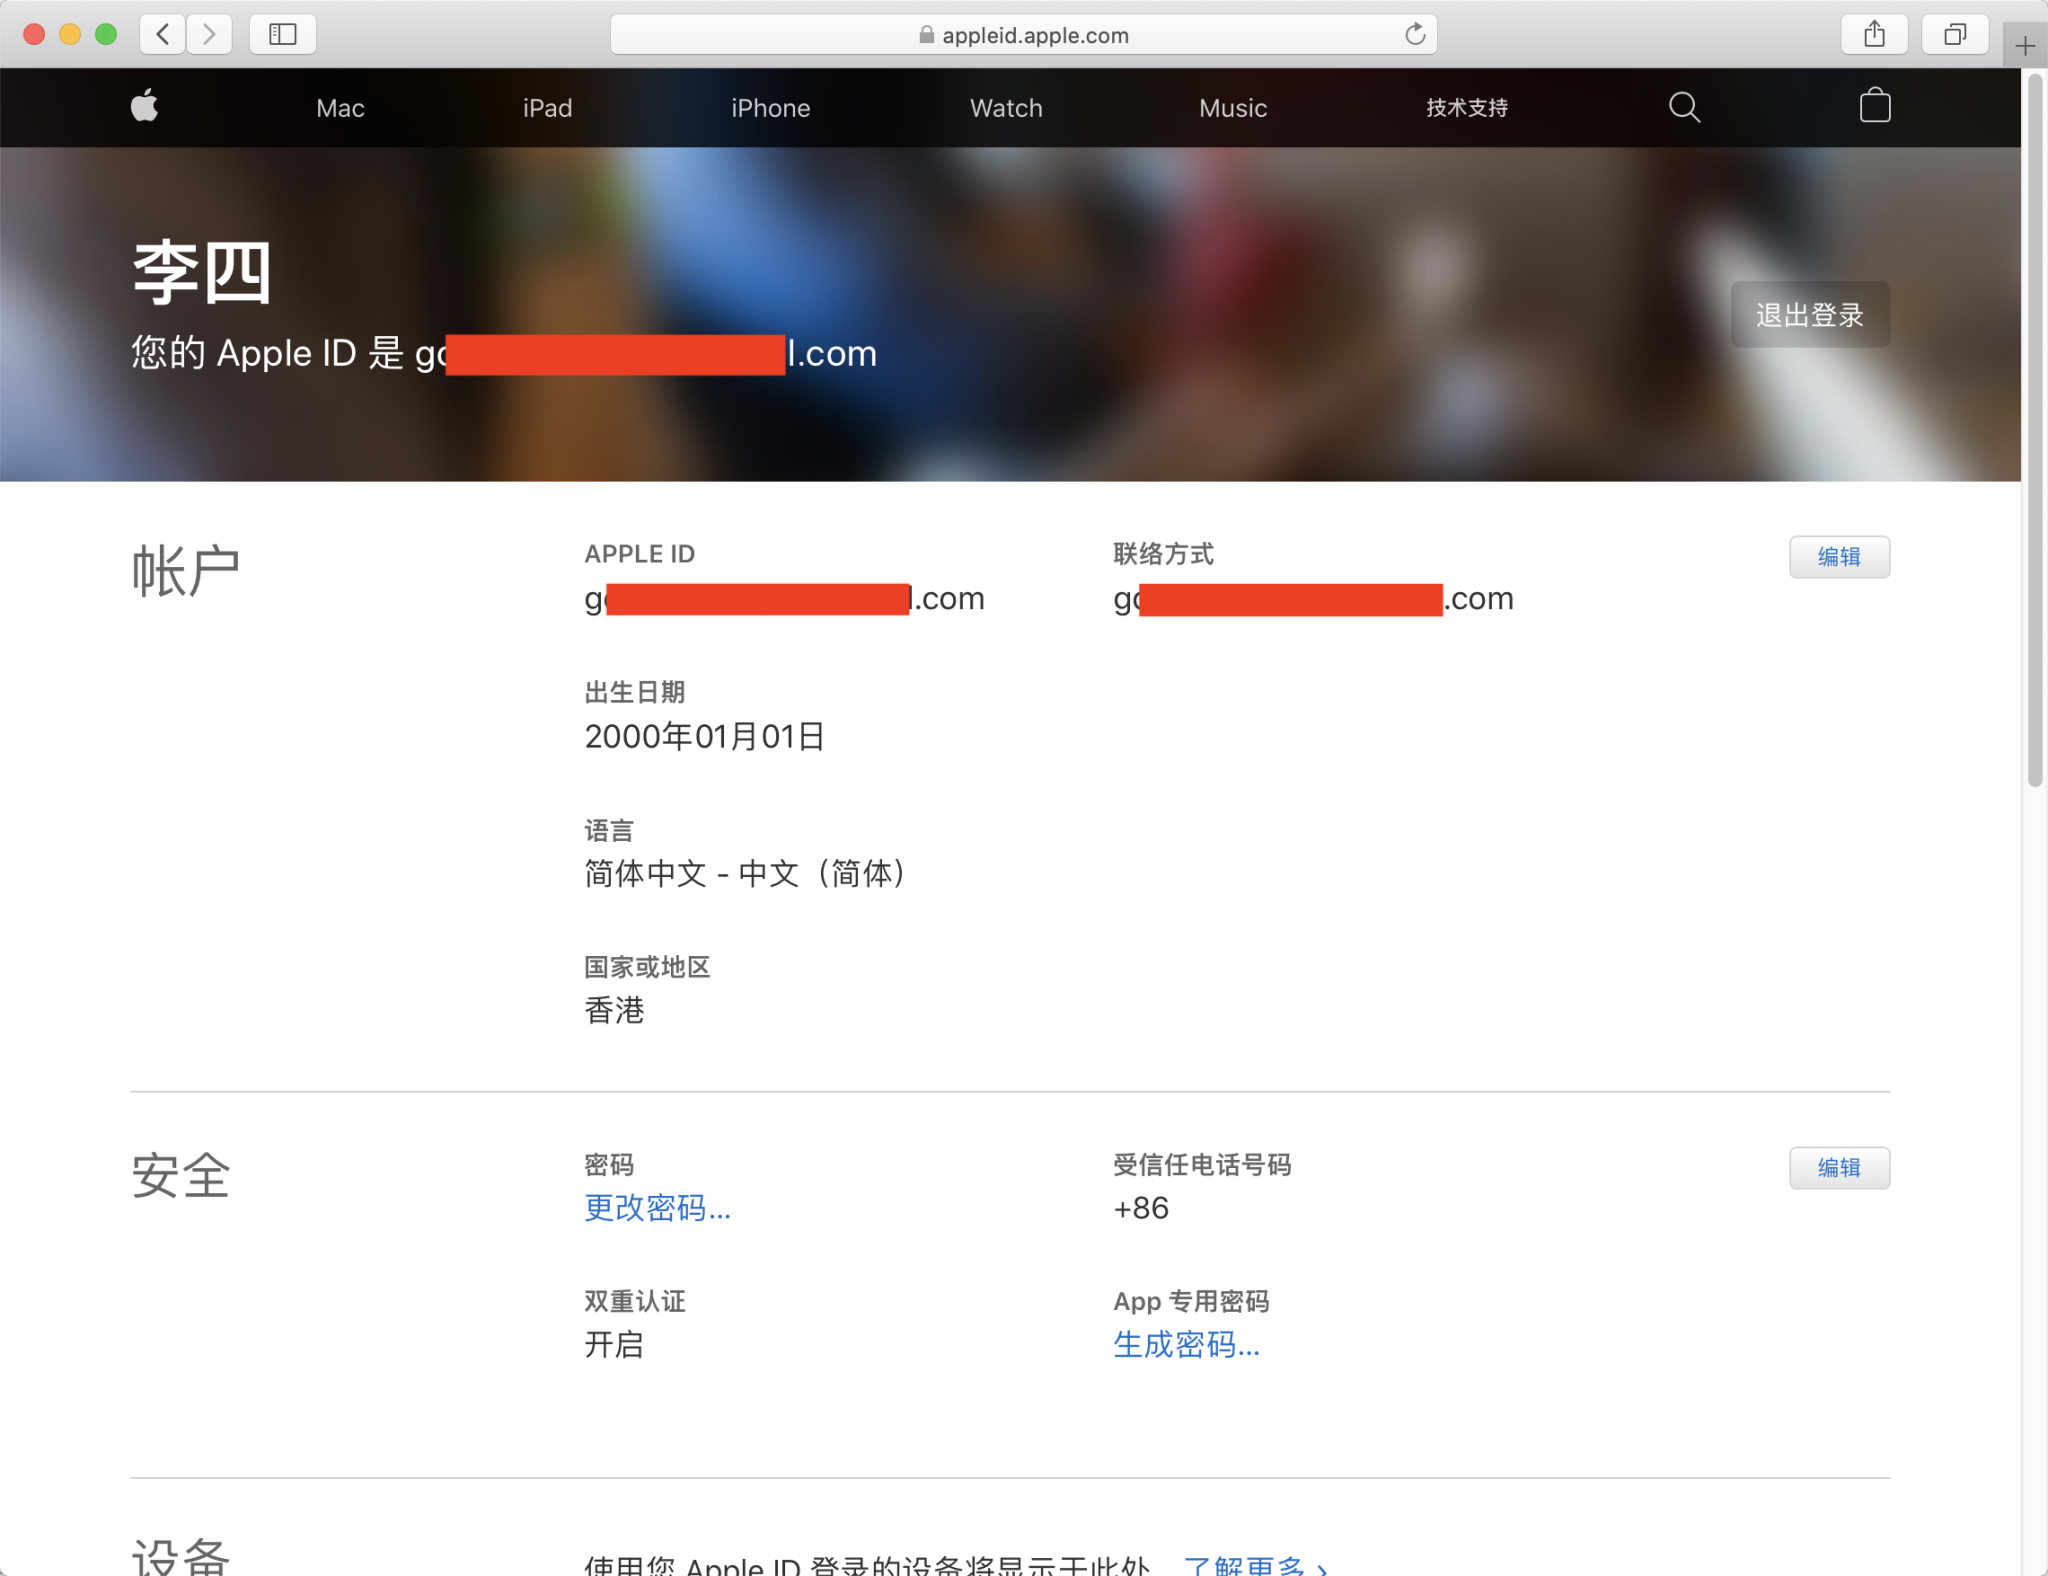2048x1576 pixels.
Task: Toggle the Safari sidebar icon
Action: pos(283,33)
